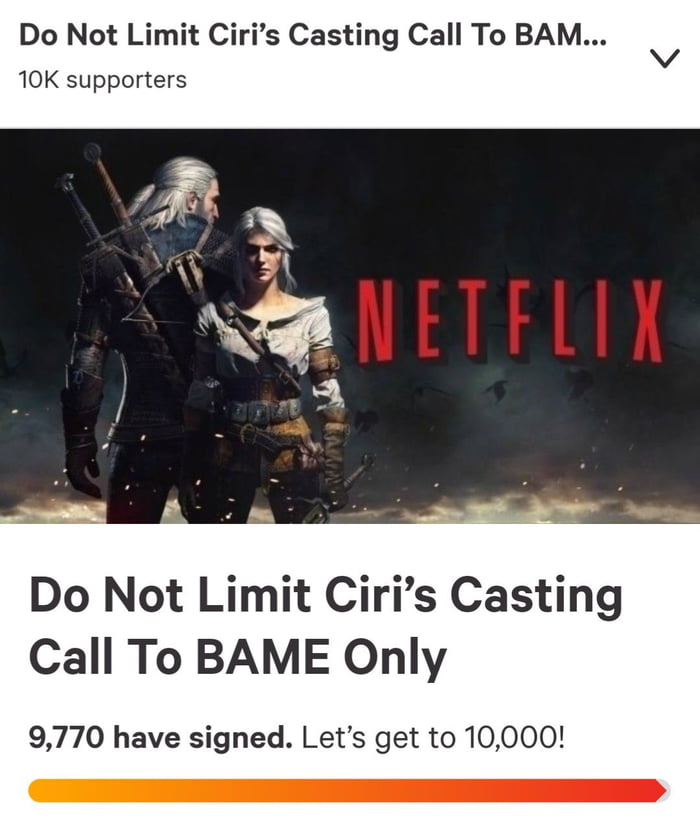Viewport: 700px width, 821px height.
Task: Open the Witcher petition banner image
Action: pos(350,325)
